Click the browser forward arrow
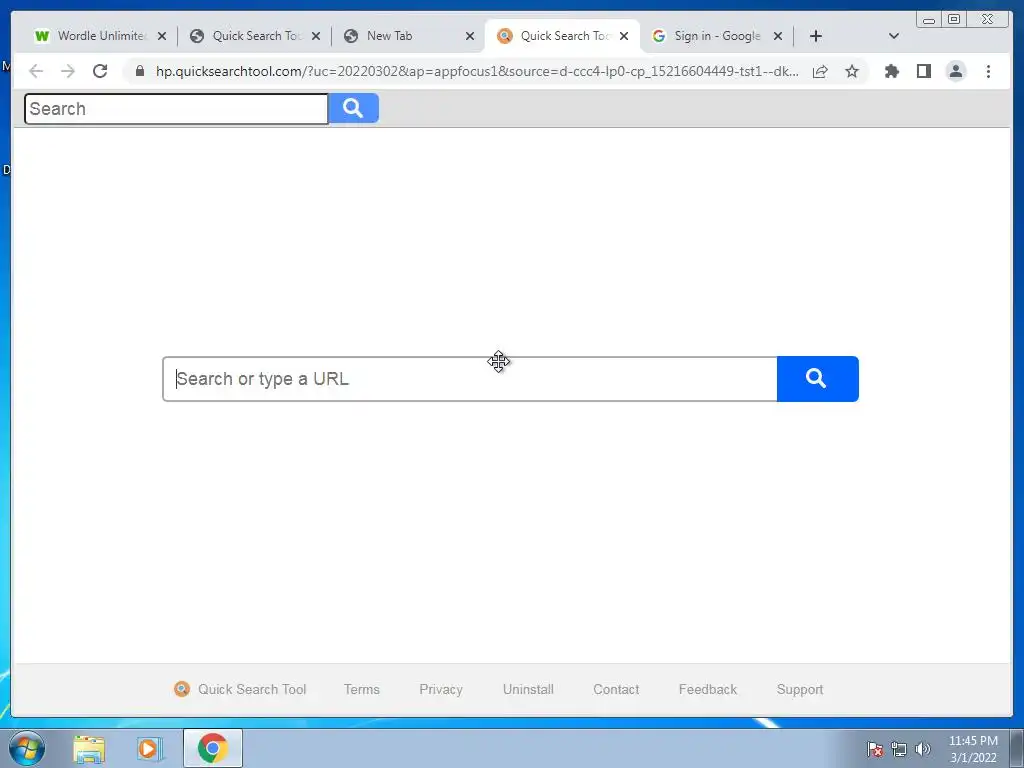 tap(68, 71)
